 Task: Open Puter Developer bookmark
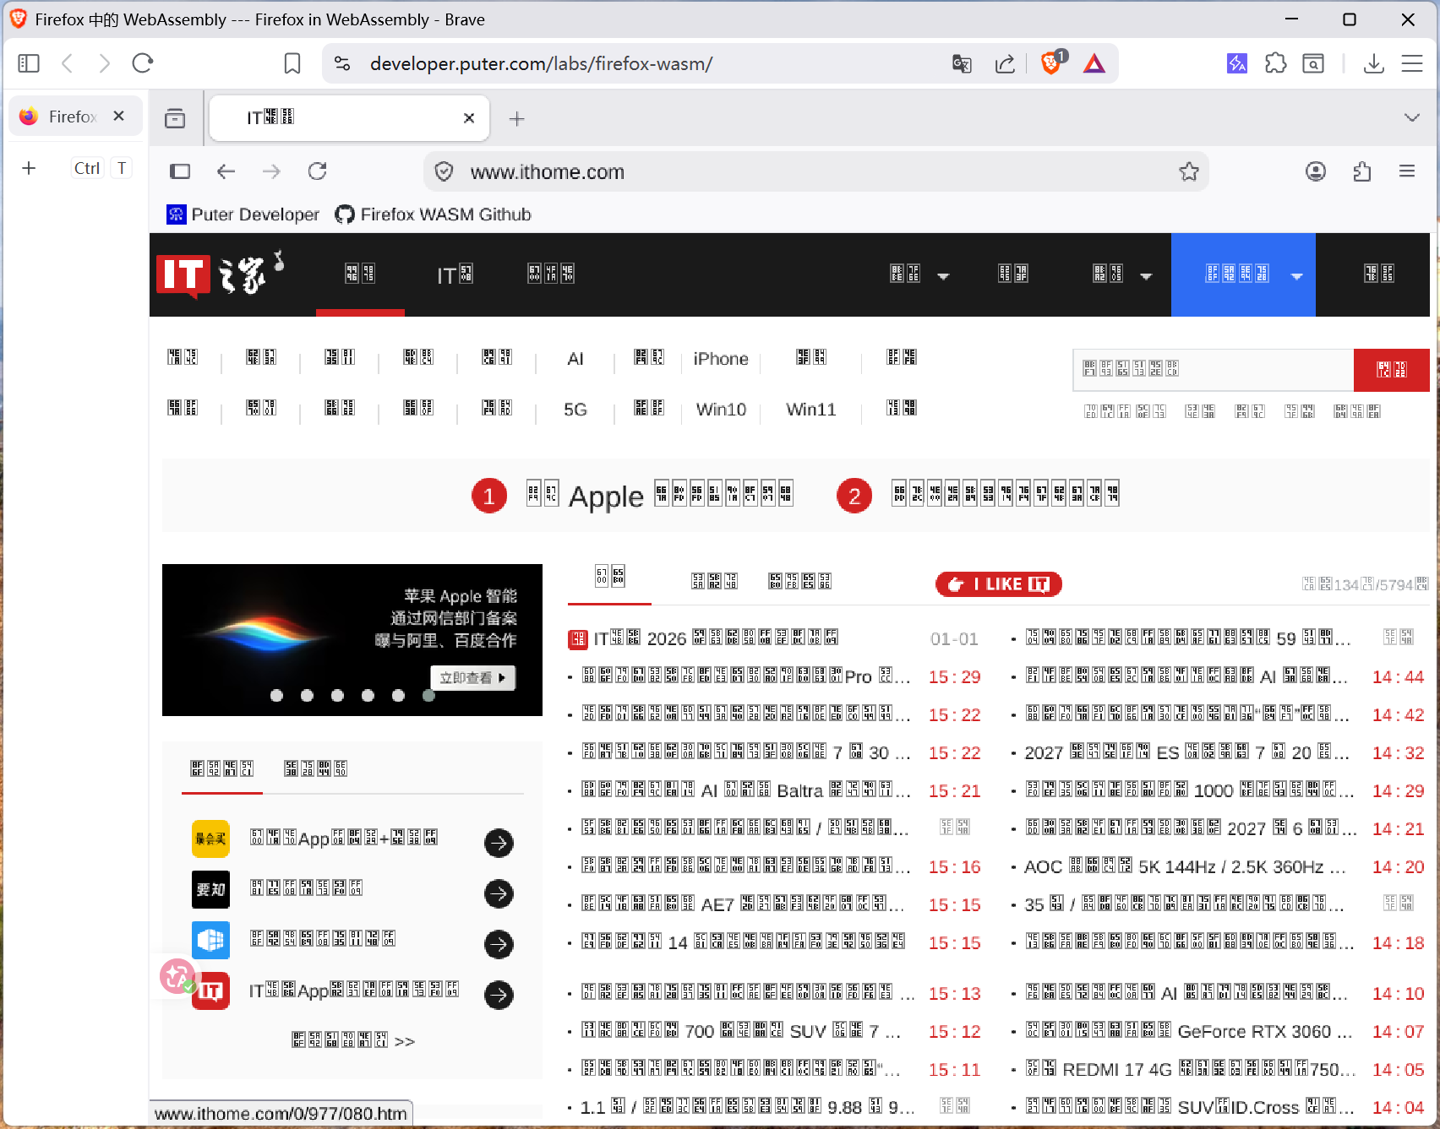pyautogui.click(x=243, y=214)
